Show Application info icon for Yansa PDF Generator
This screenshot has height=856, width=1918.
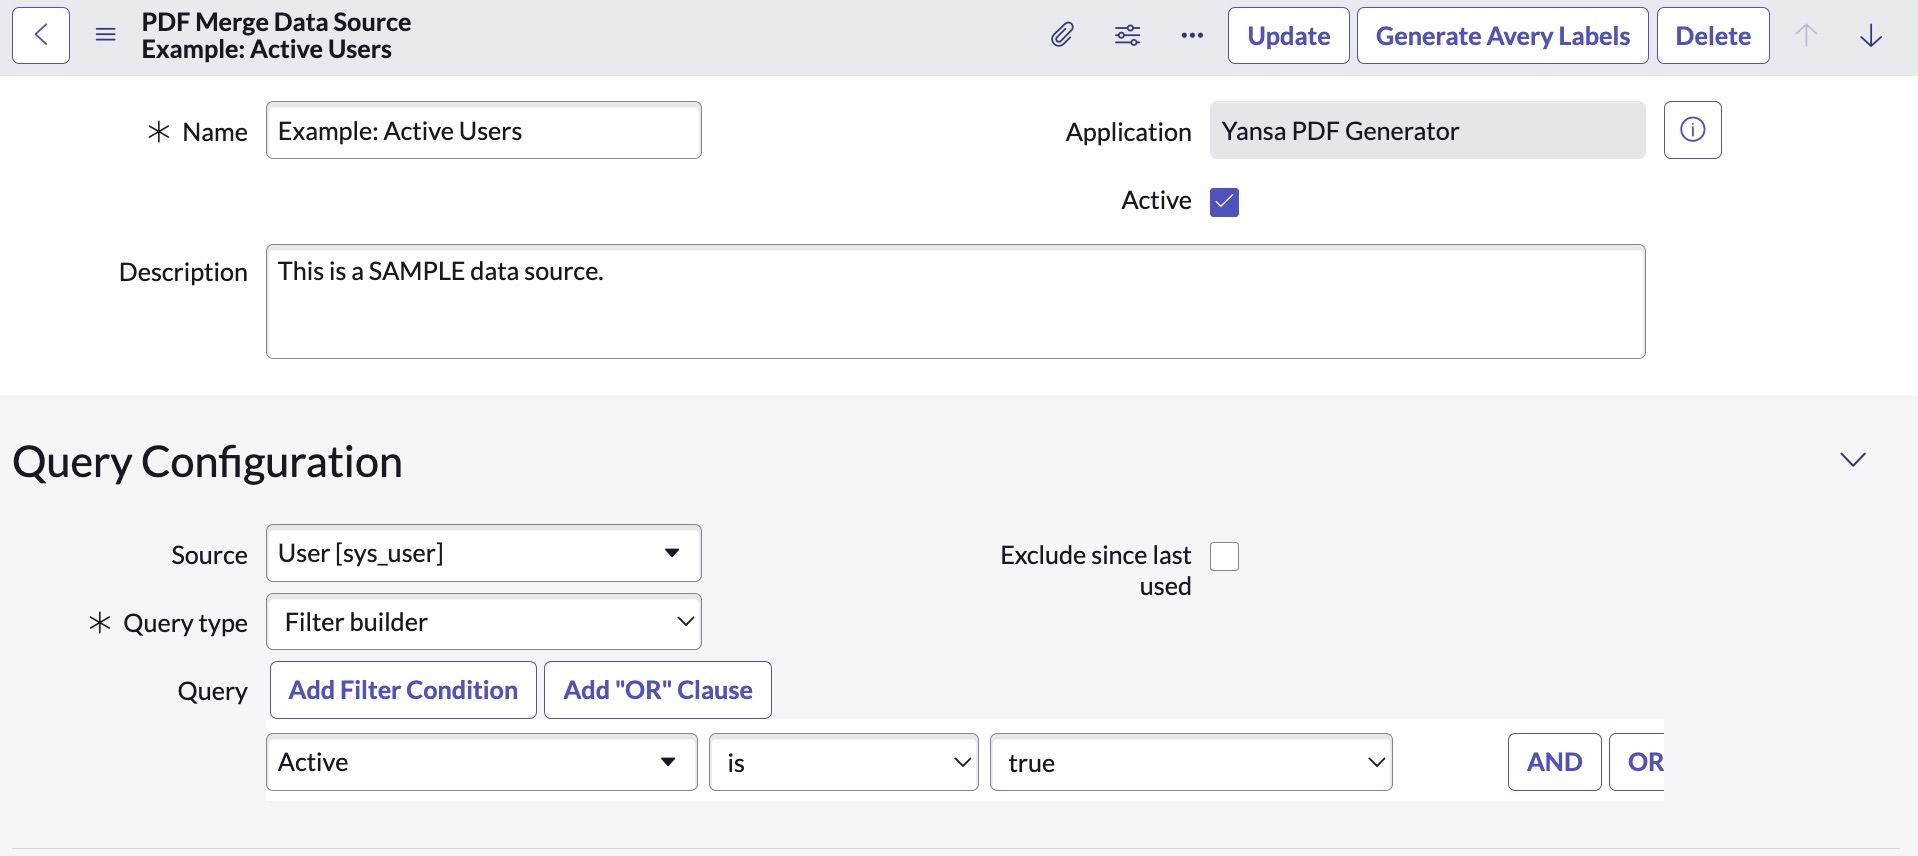(x=1692, y=130)
